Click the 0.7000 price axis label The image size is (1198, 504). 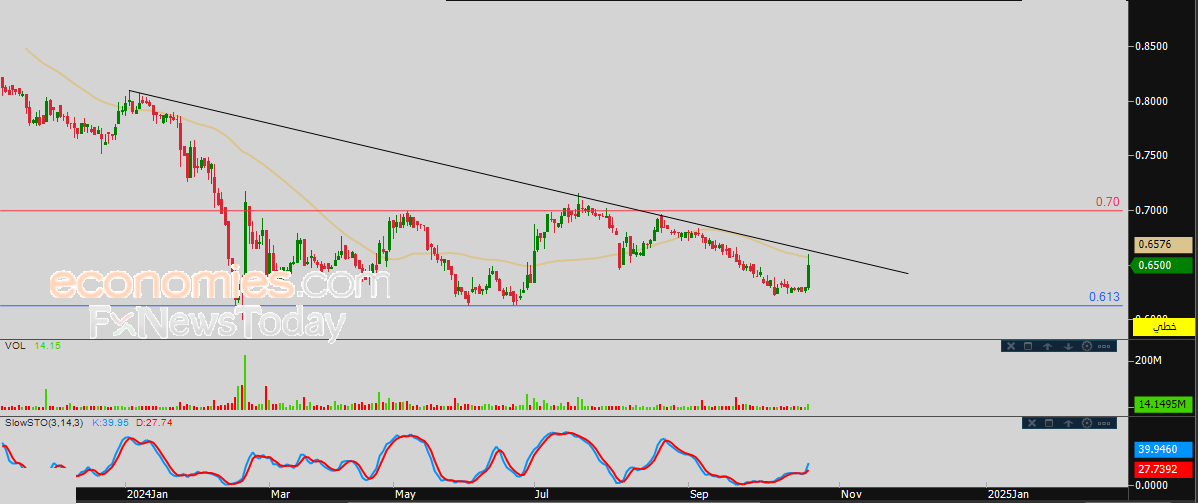(x=1151, y=211)
